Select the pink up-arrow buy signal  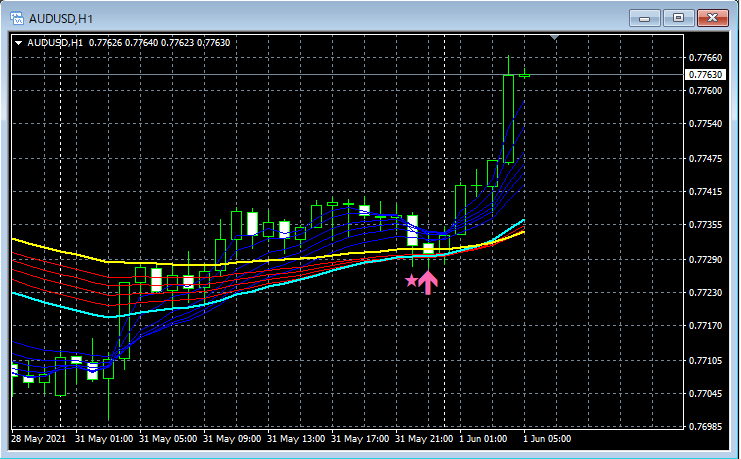point(428,282)
